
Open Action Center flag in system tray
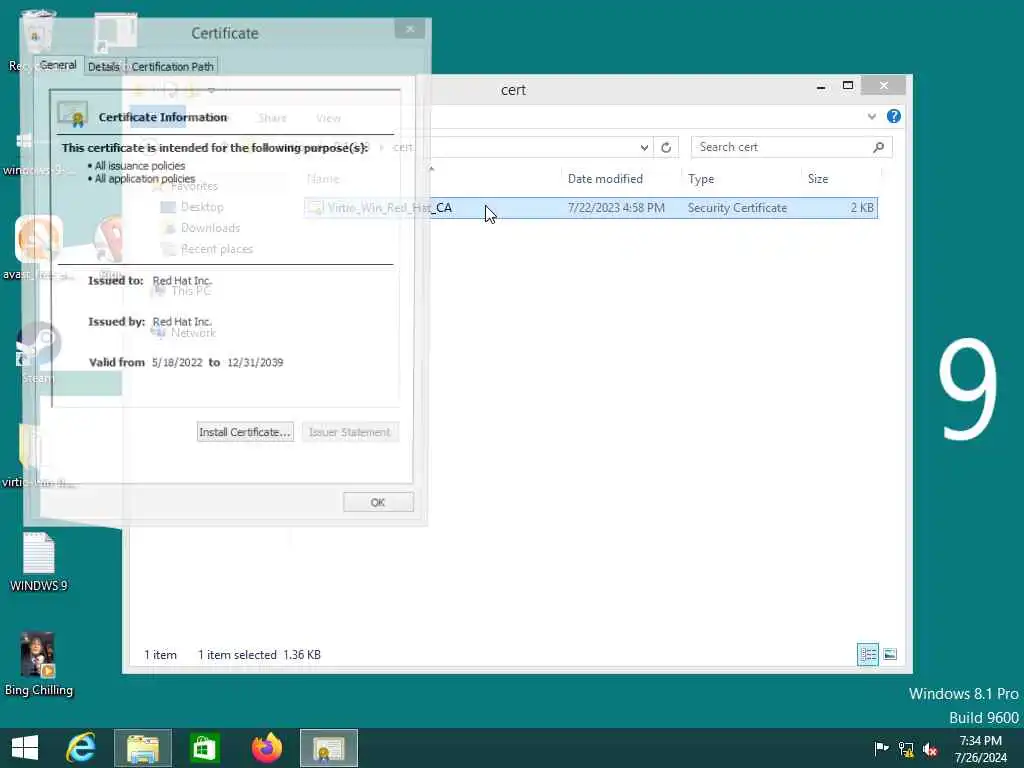tap(881, 748)
